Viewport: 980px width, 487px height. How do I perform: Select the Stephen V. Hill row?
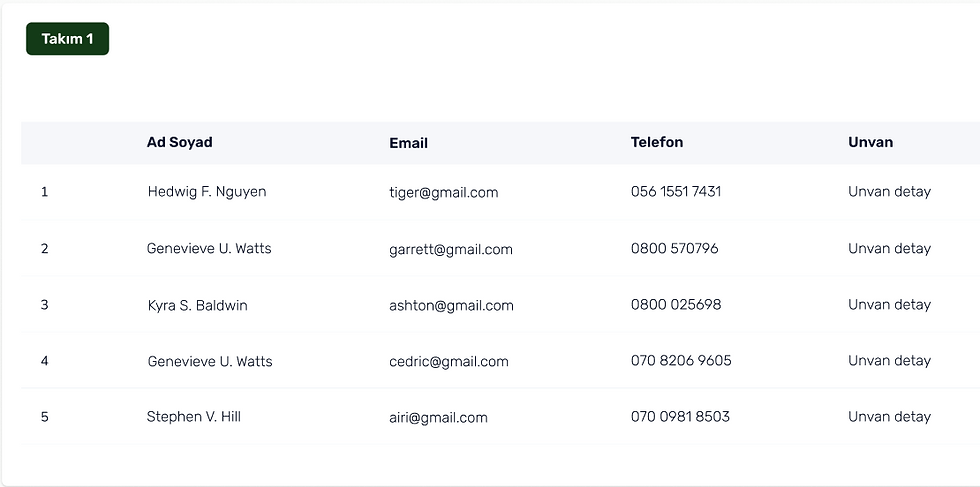(x=500, y=416)
